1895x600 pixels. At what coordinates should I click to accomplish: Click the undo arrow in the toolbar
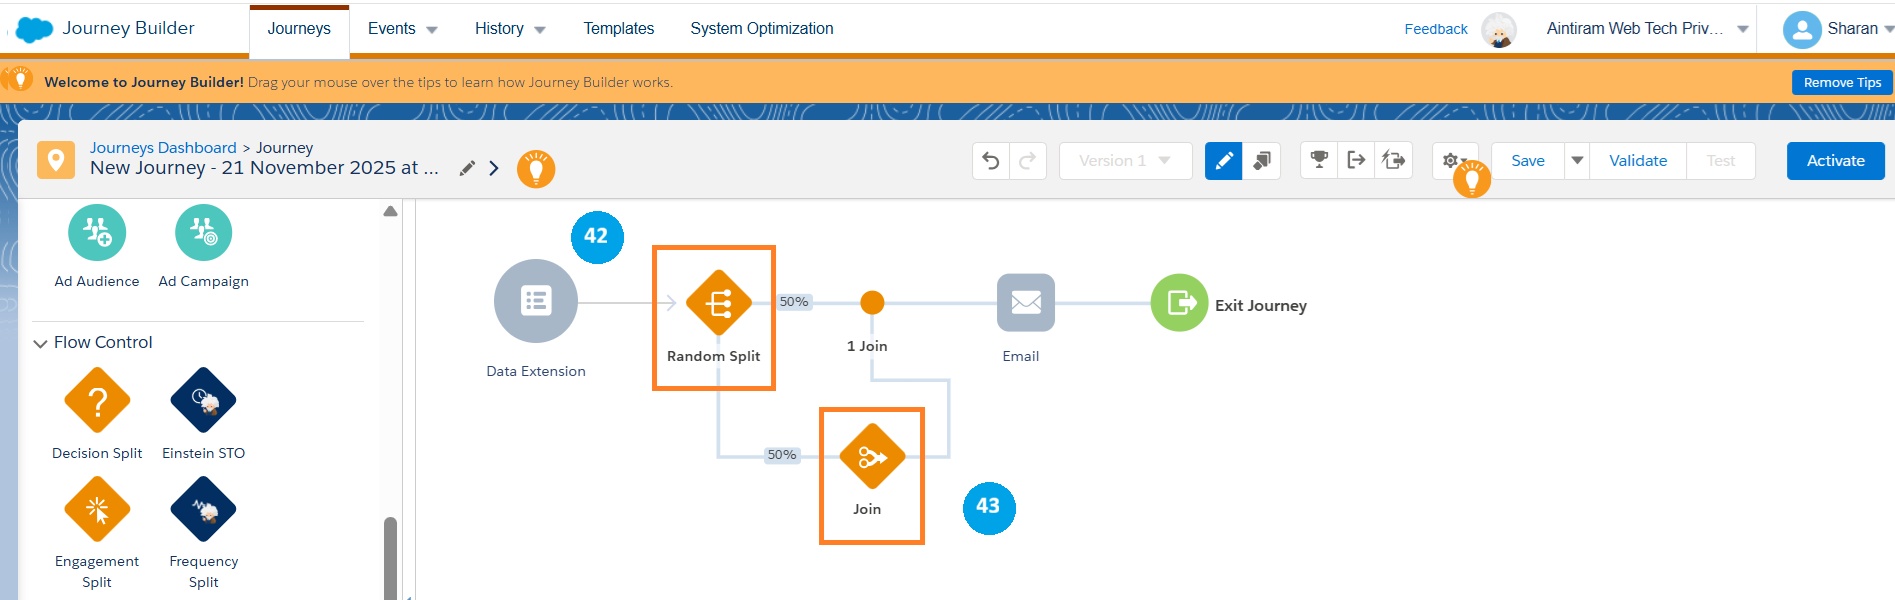990,161
